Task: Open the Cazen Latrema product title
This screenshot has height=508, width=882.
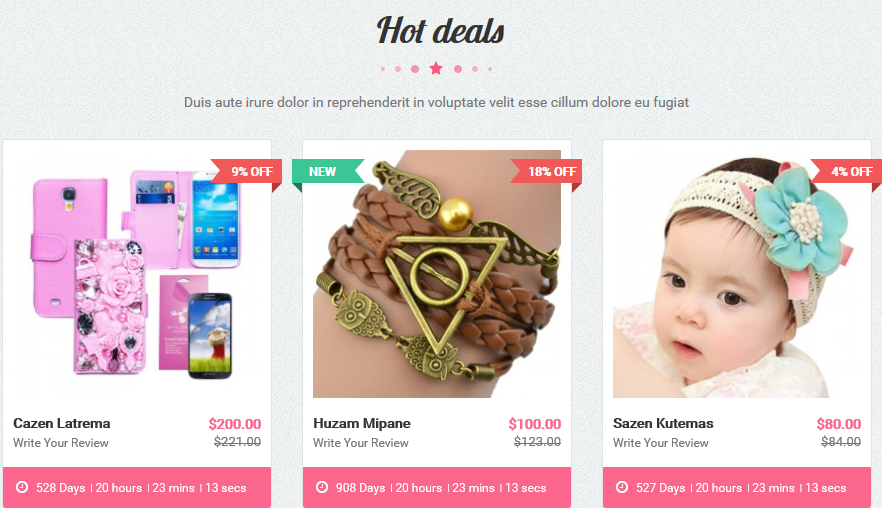Action: pyautogui.click(x=62, y=423)
